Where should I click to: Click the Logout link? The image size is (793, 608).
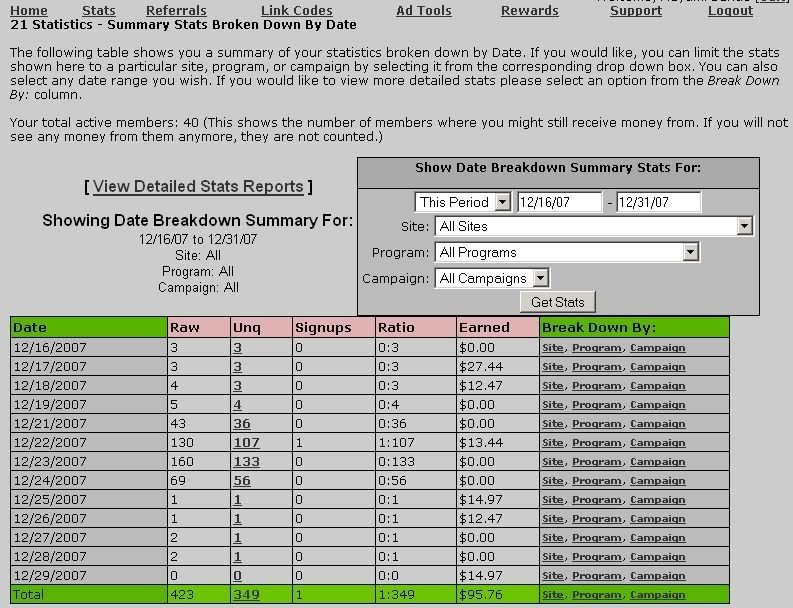[730, 11]
